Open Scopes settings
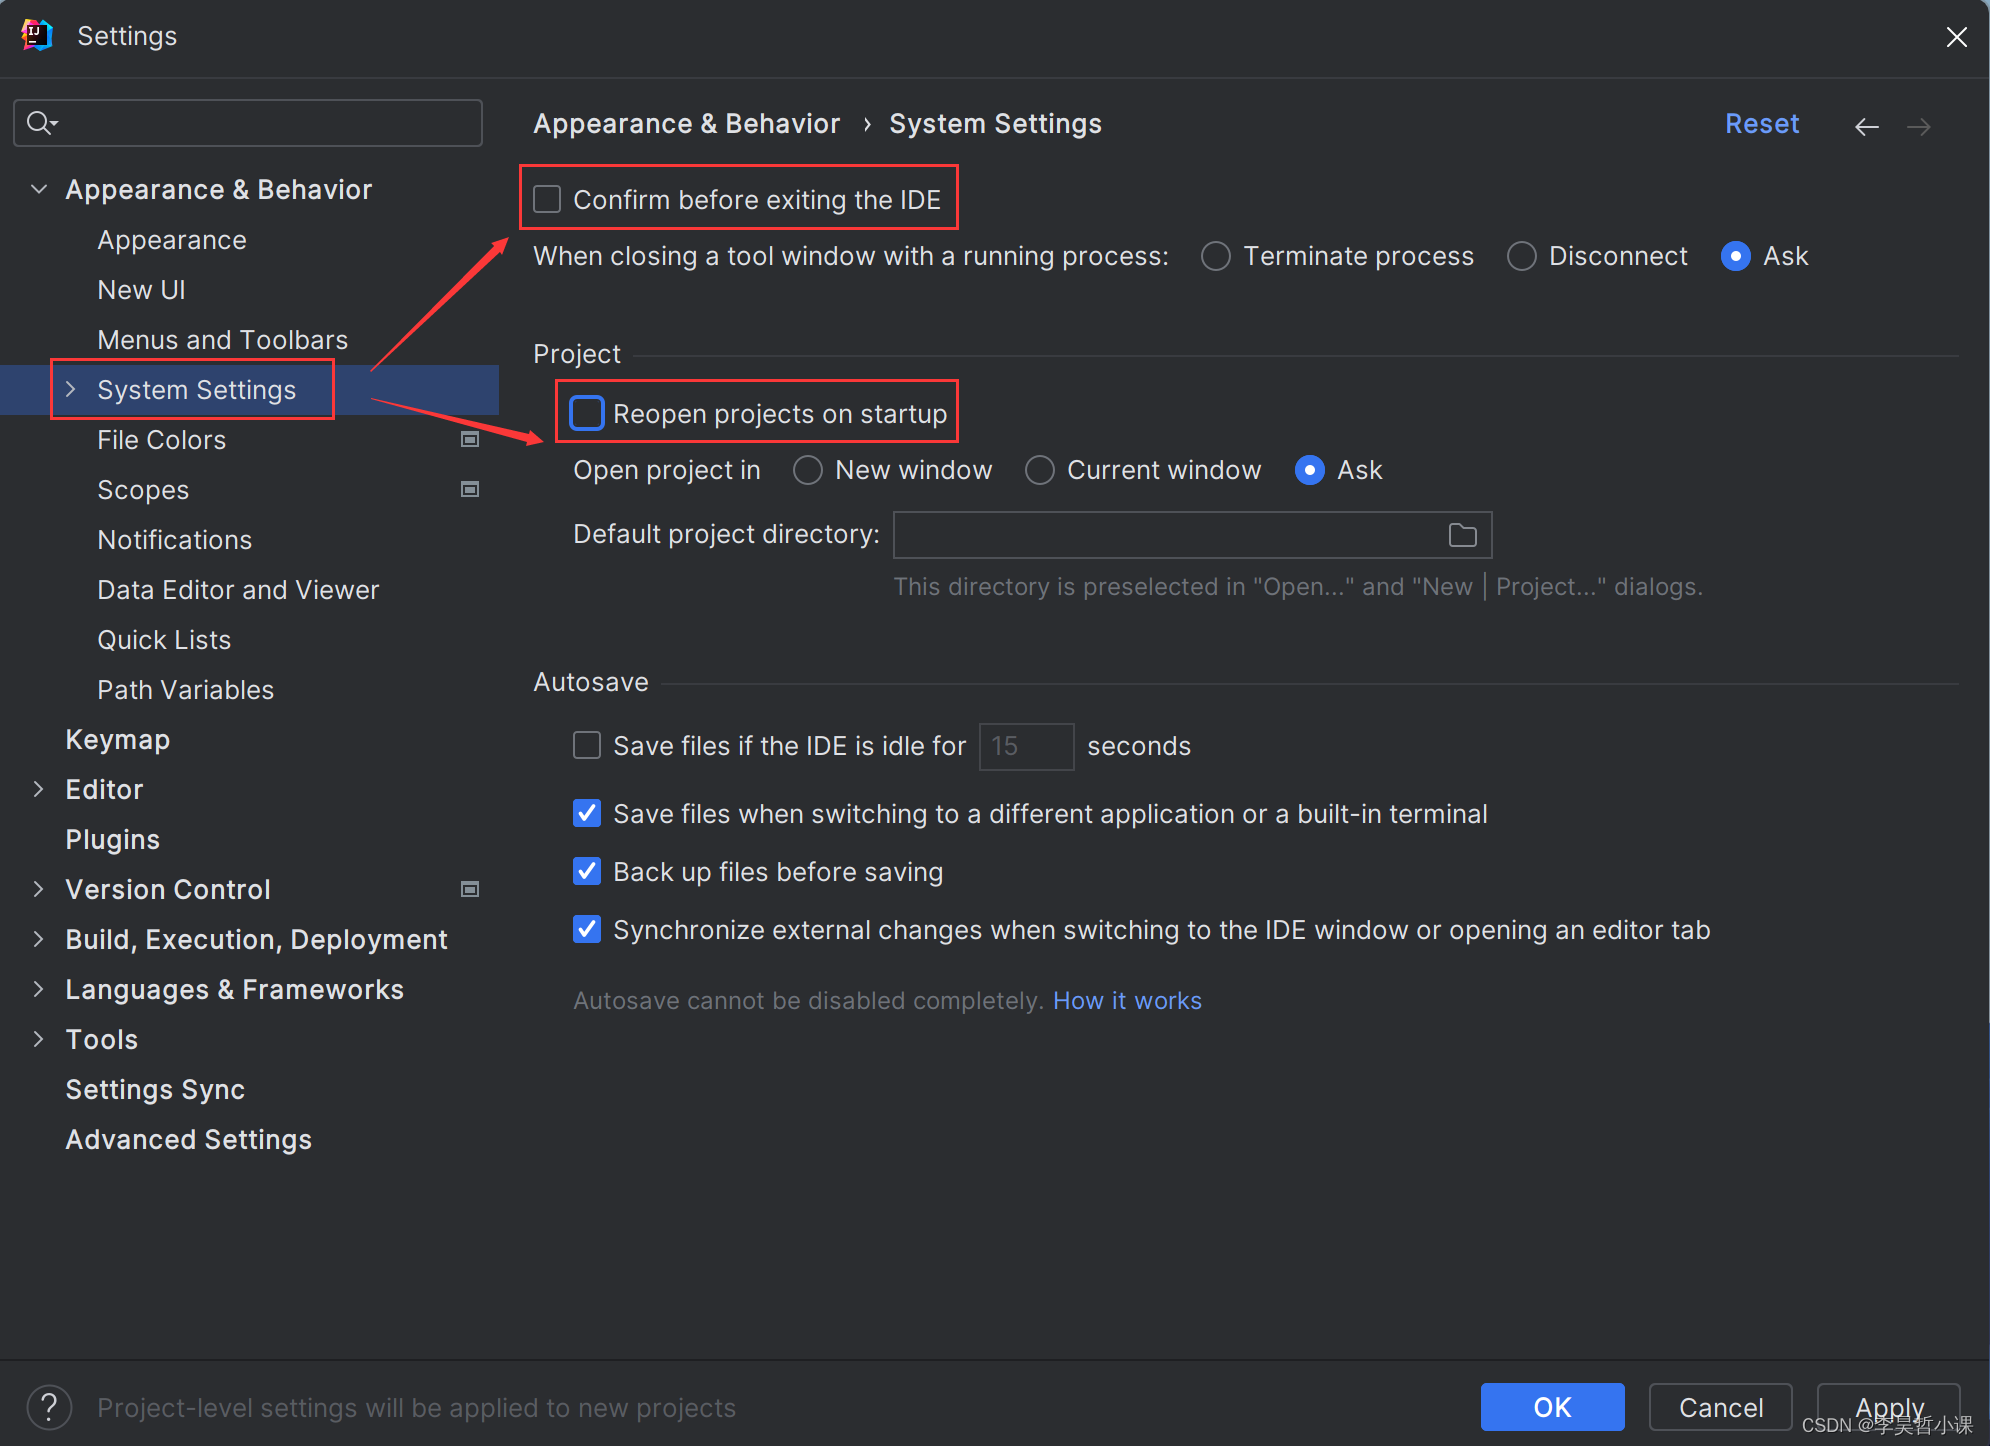Image resolution: width=1990 pixels, height=1446 pixels. (x=143, y=490)
